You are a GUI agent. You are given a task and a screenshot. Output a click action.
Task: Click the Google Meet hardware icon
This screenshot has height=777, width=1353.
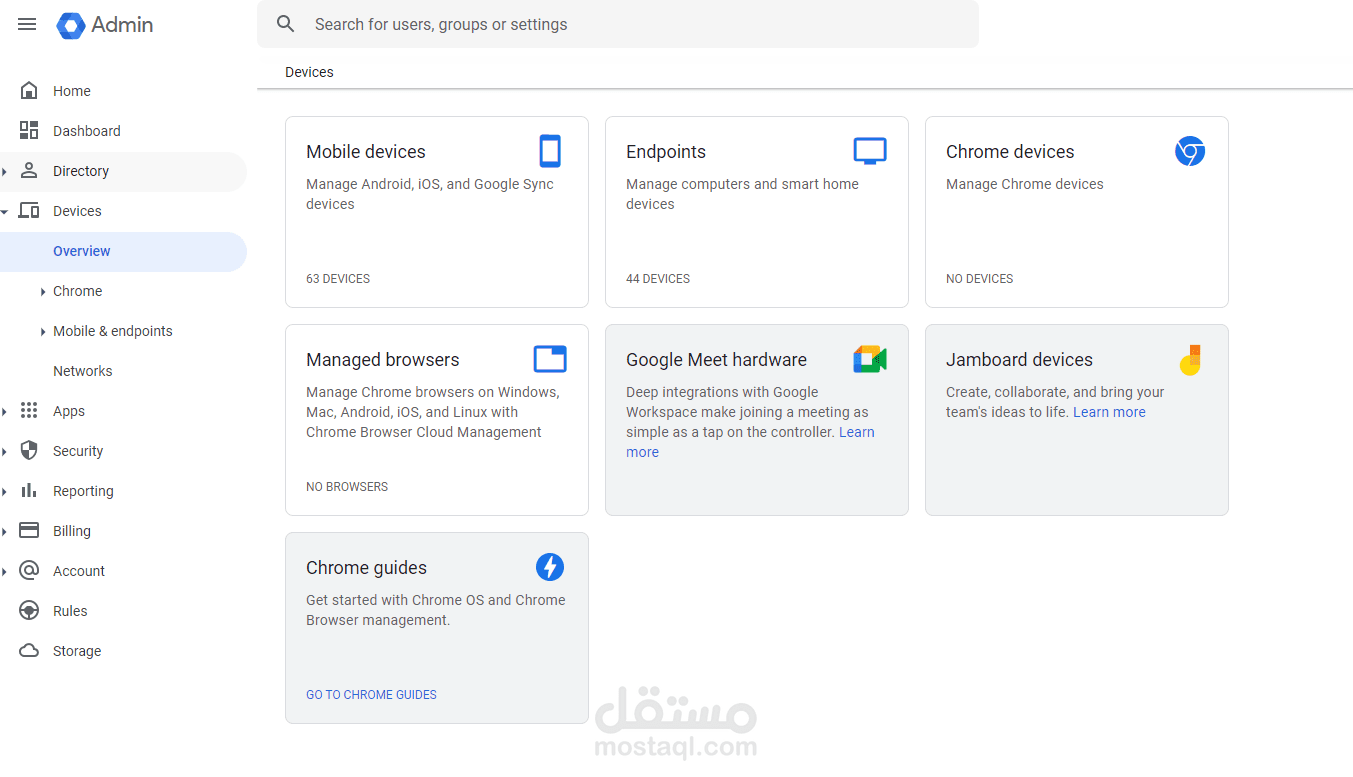(x=870, y=359)
